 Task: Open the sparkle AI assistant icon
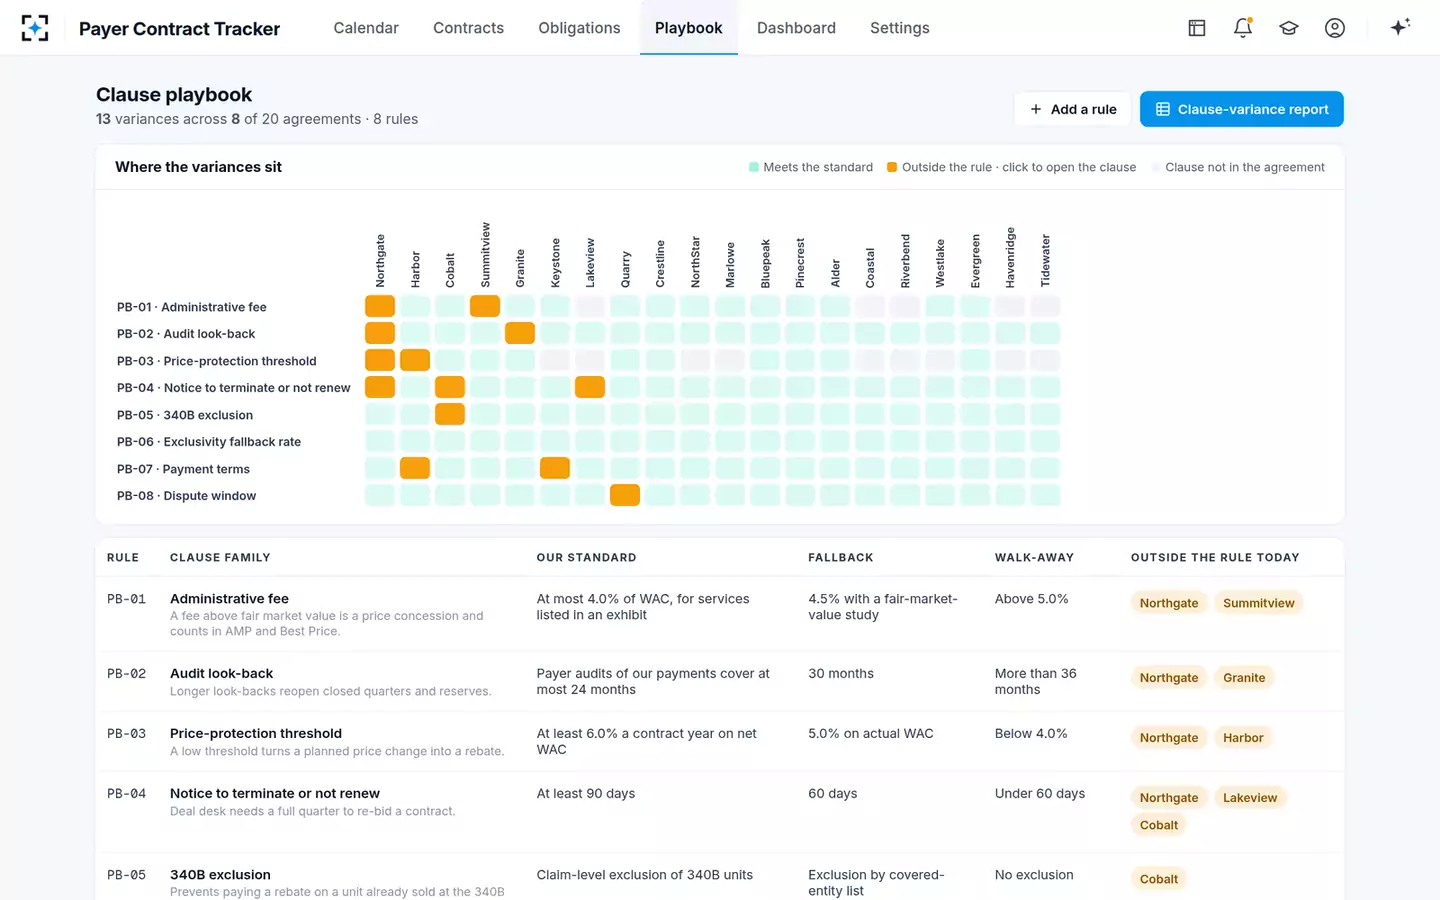click(1400, 27)
